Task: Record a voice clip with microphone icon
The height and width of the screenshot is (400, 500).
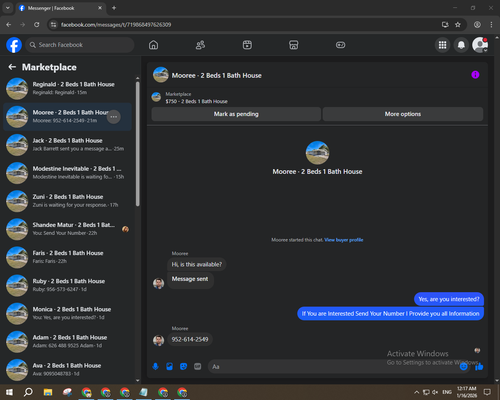Action: coord(155,367)
